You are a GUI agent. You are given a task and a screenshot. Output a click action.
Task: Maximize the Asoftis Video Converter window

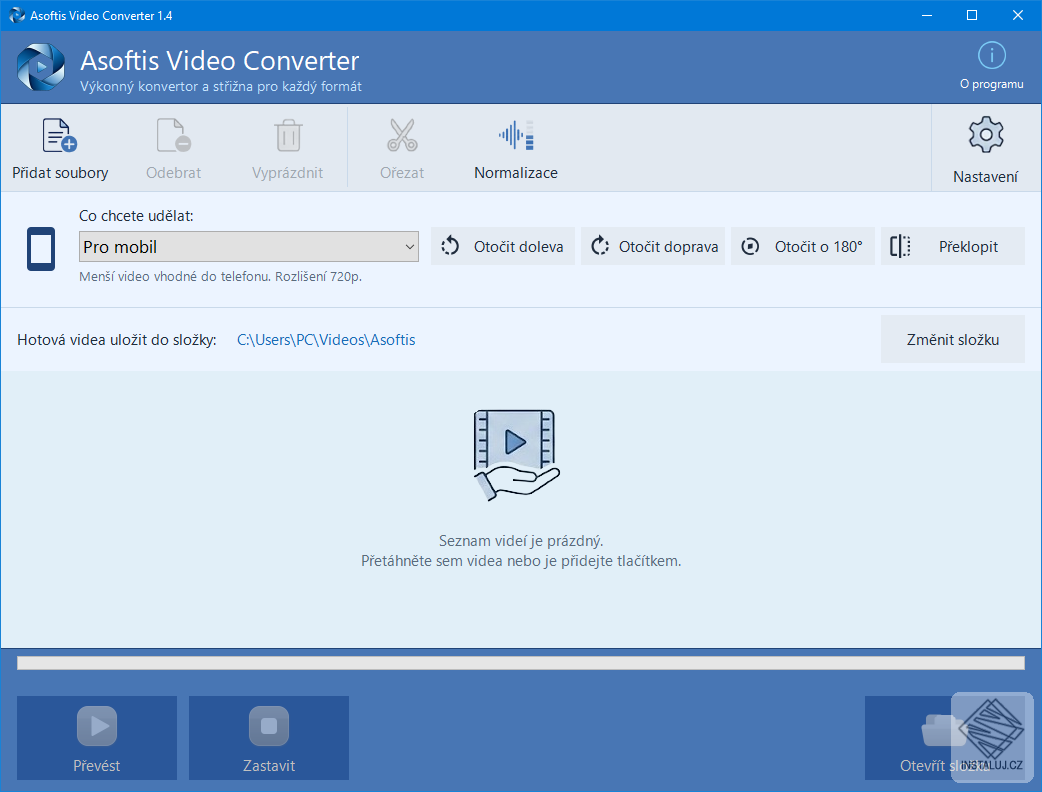point(972,15)
